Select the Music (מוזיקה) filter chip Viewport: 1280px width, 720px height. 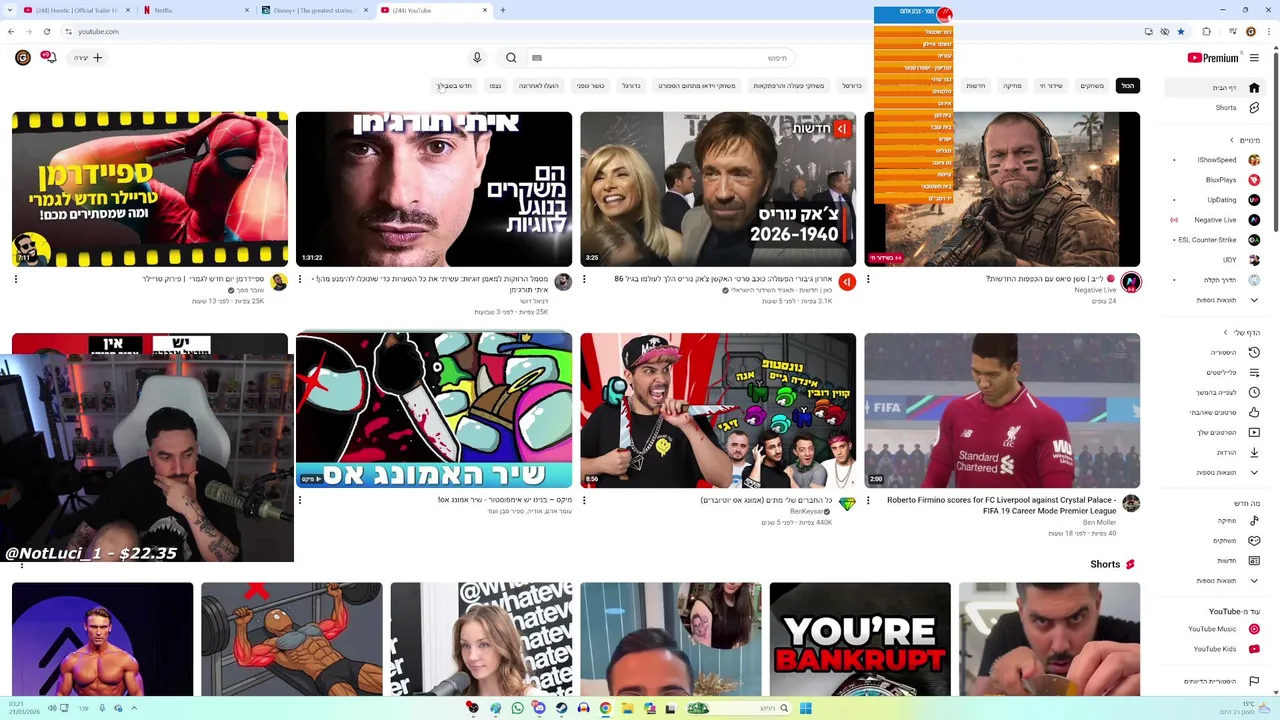coord(1012,86)
